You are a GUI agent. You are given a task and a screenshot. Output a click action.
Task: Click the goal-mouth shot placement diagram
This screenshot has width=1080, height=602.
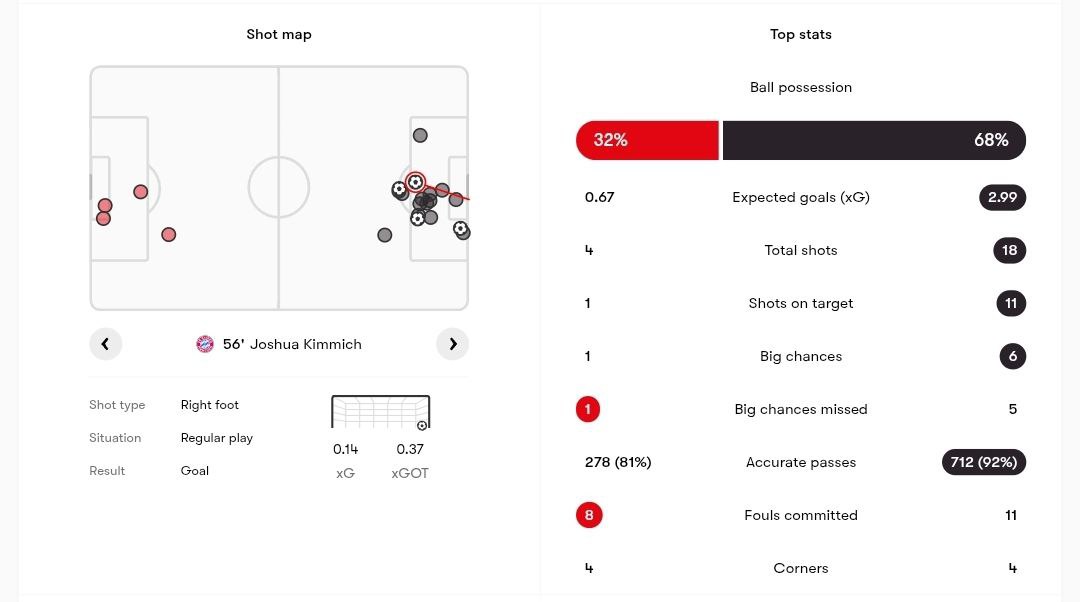point(381,413)
